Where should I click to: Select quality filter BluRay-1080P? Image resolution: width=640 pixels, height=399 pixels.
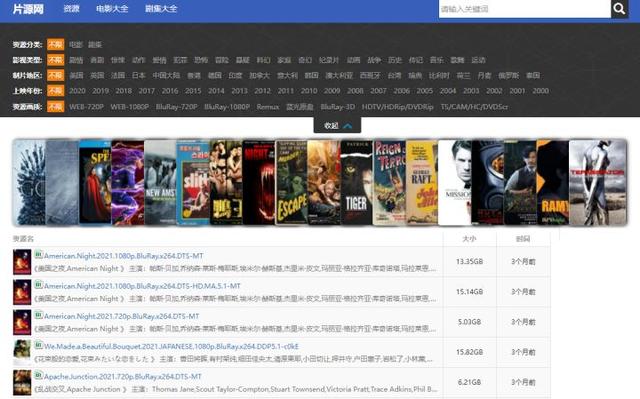coord(227,106)
